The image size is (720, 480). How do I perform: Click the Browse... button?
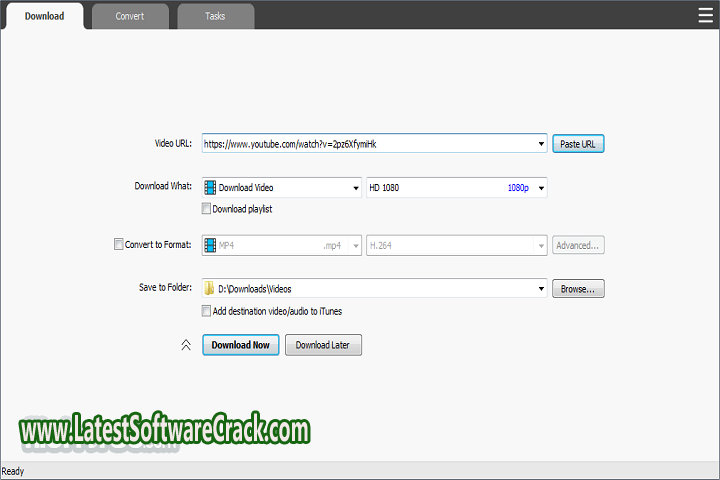578,289
